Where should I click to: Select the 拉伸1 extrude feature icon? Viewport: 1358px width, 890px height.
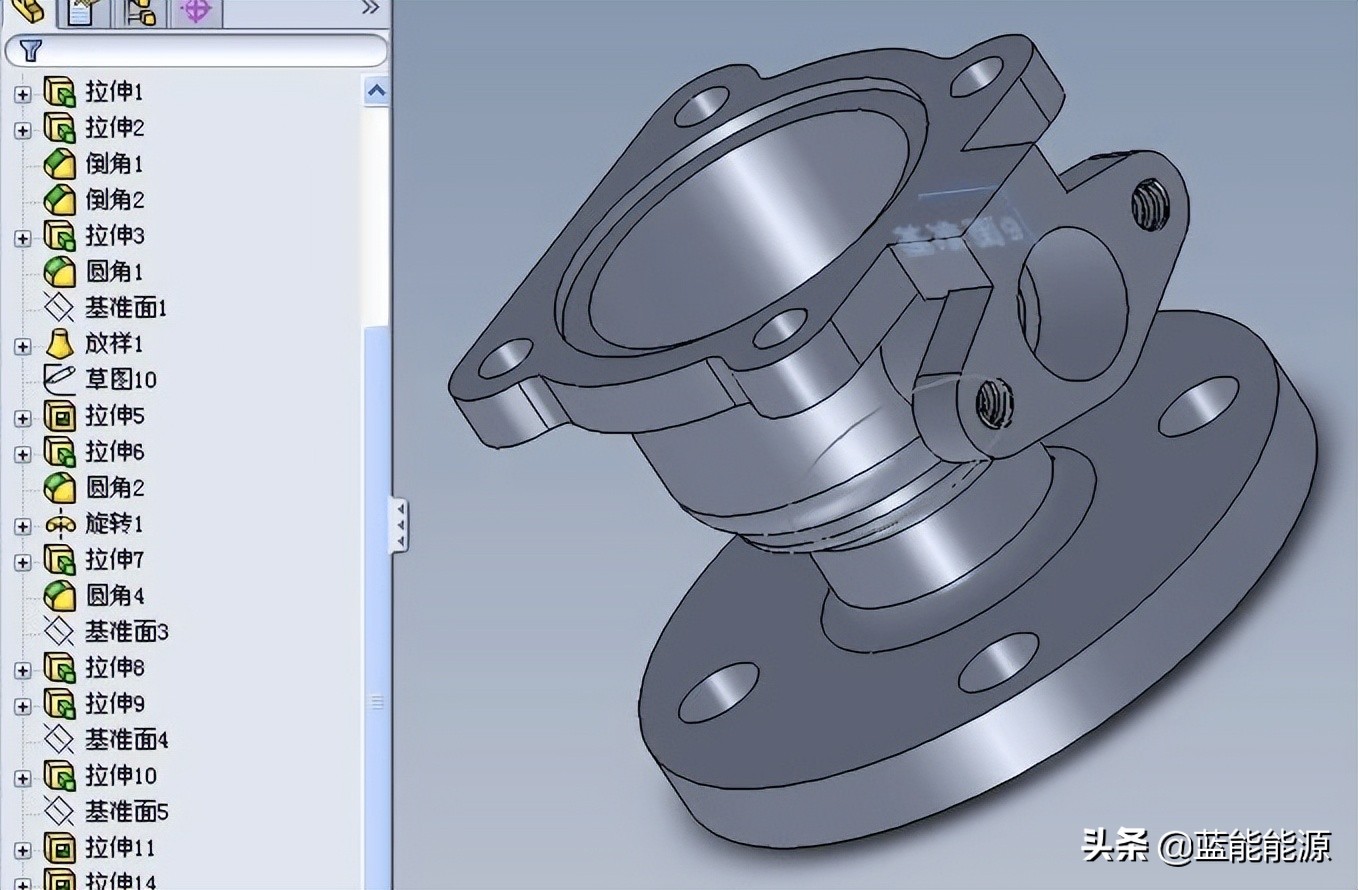coord(60,91)
